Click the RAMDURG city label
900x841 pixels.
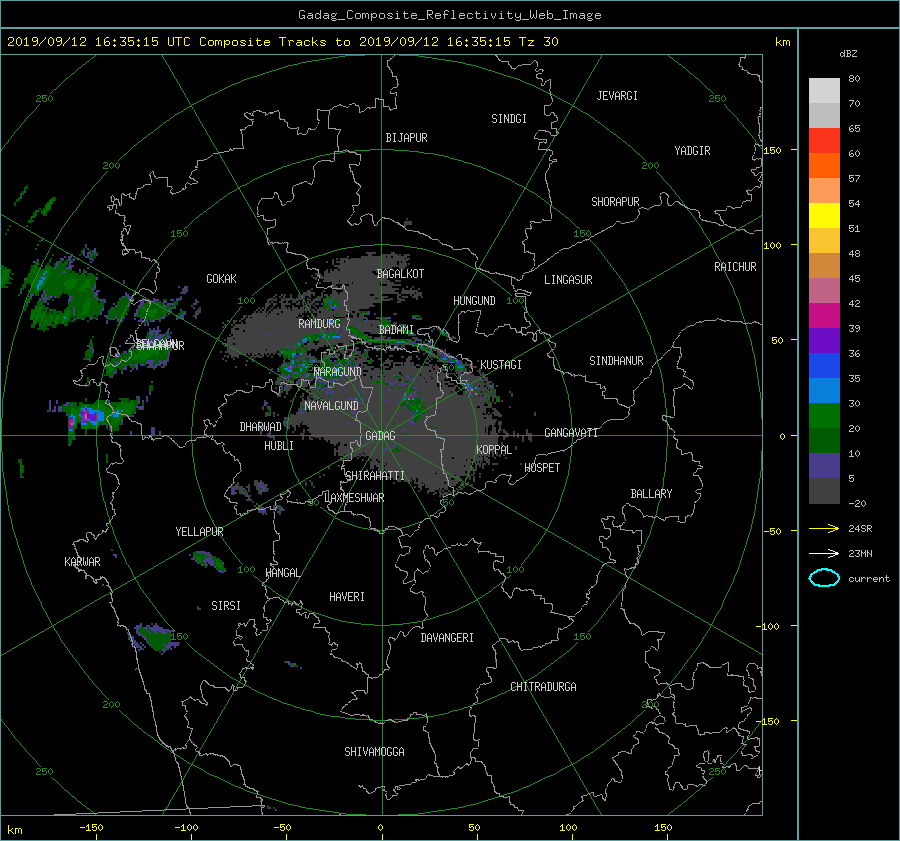319,324
